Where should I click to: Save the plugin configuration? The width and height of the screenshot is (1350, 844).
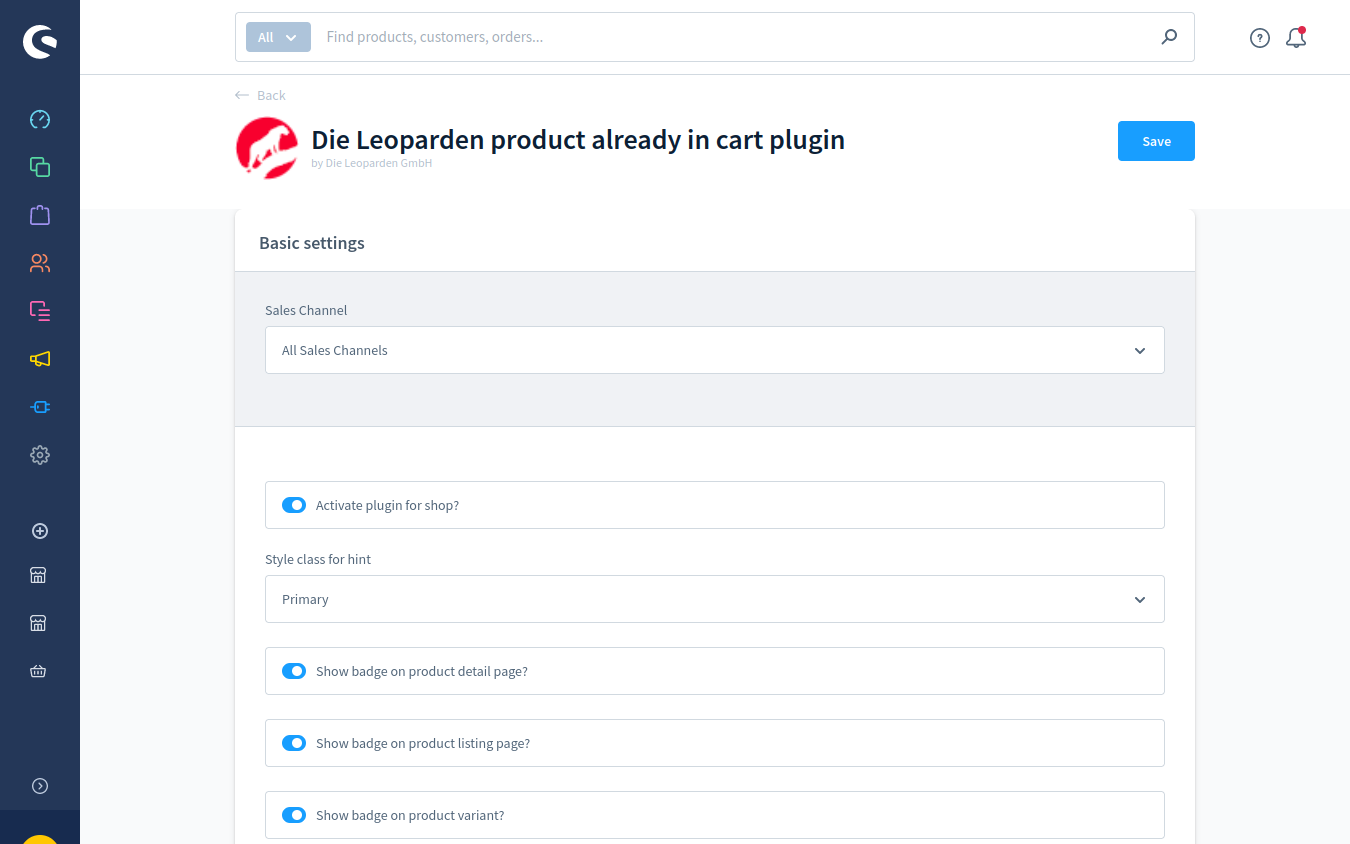point(1156,141)
